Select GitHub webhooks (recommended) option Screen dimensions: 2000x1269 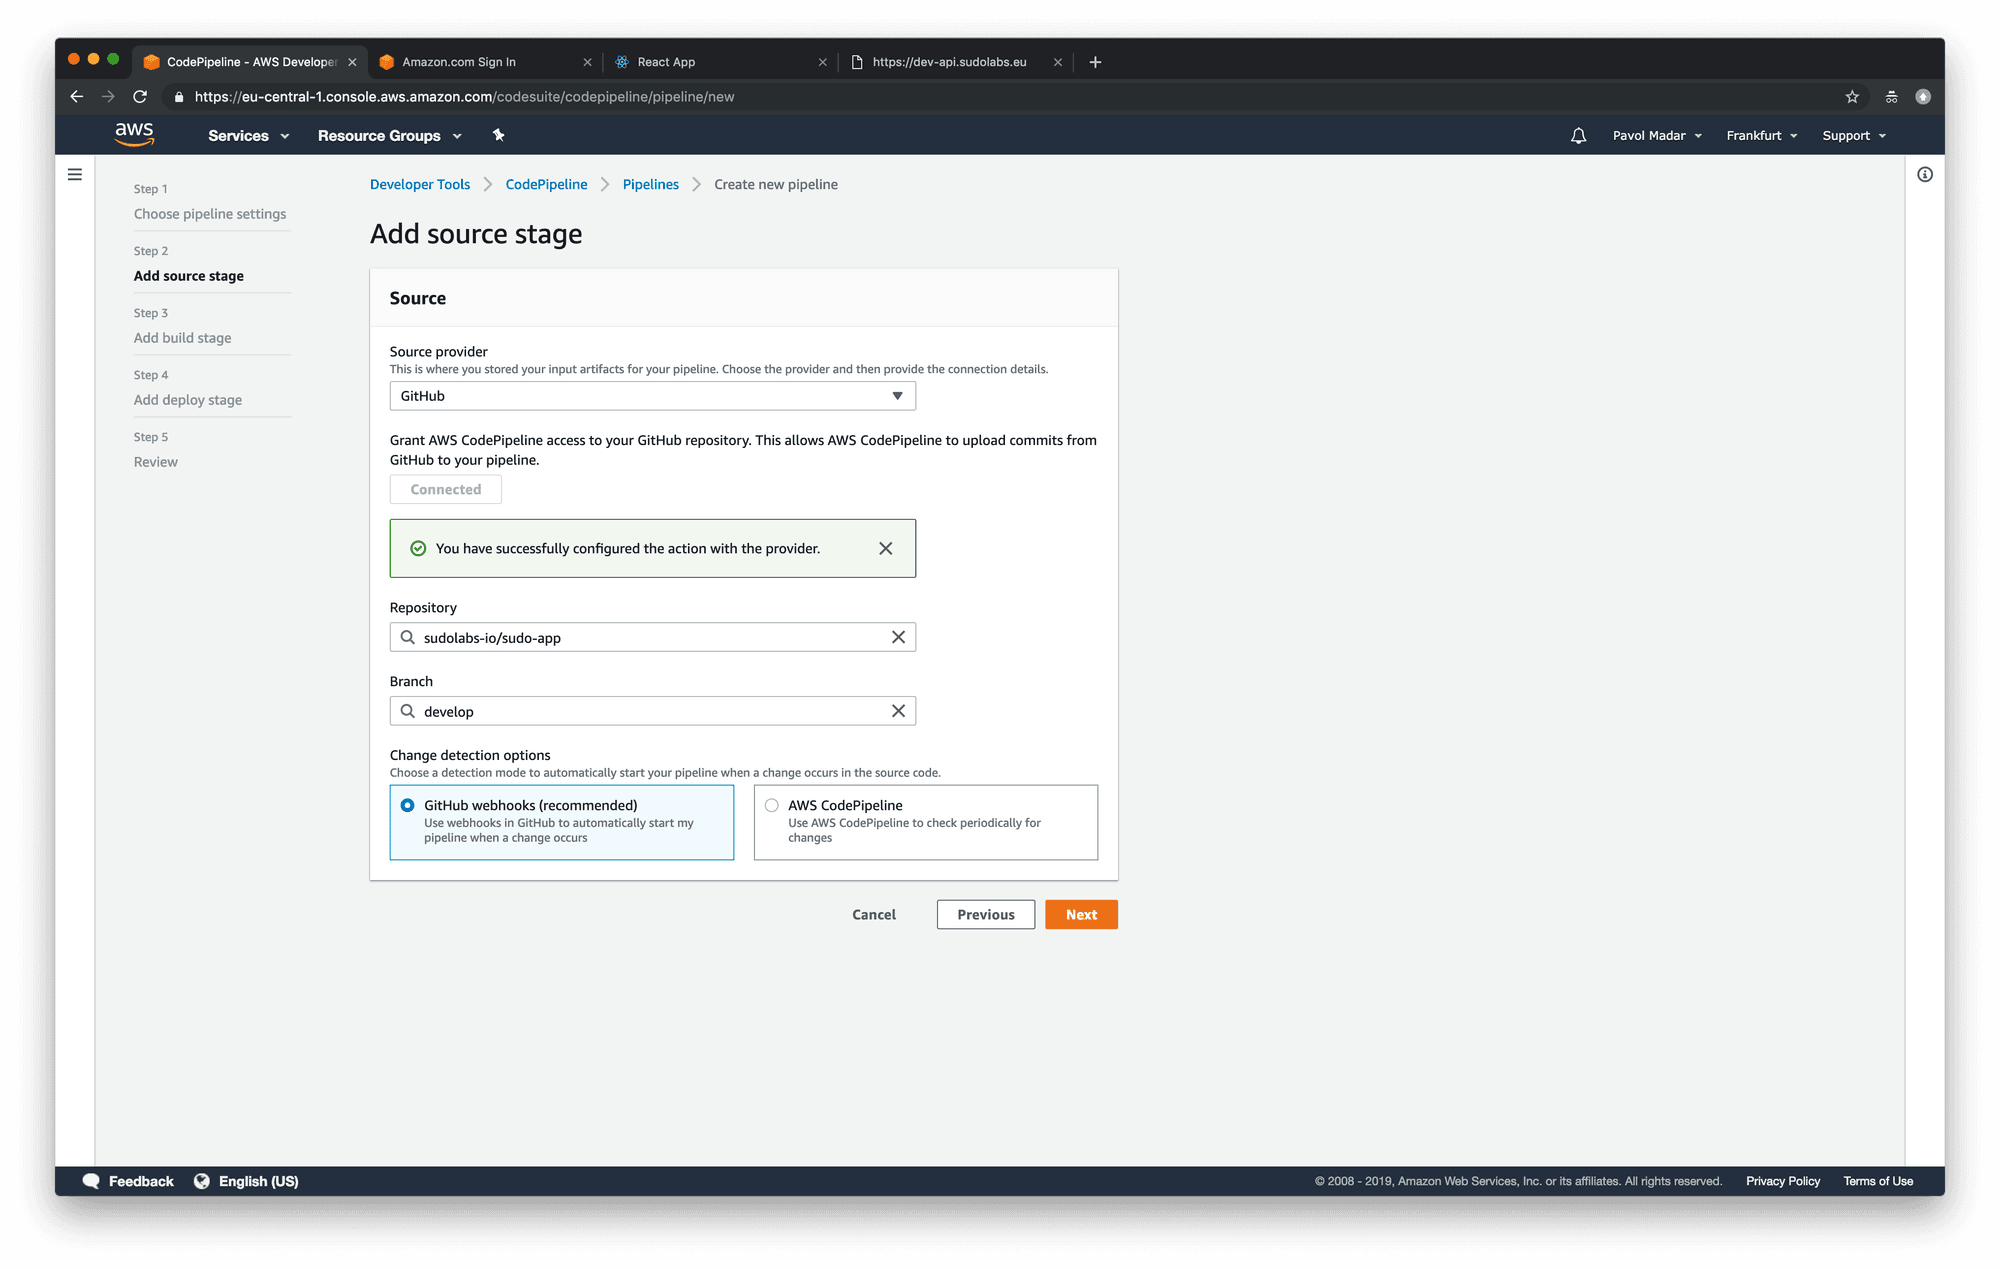tap(562, 822)
